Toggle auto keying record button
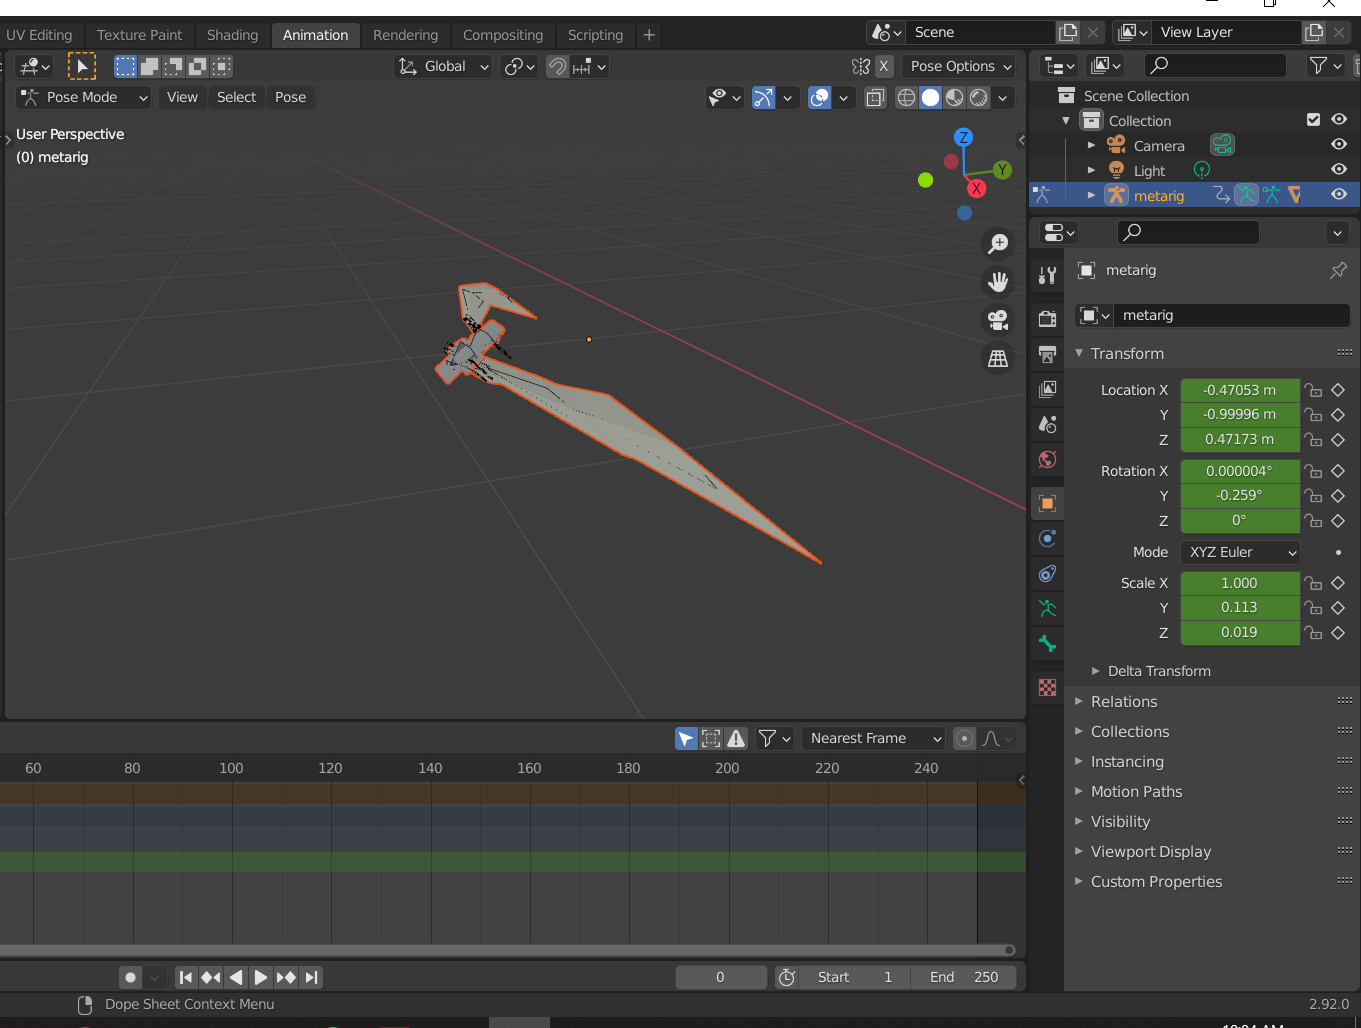 coord(130,977)
